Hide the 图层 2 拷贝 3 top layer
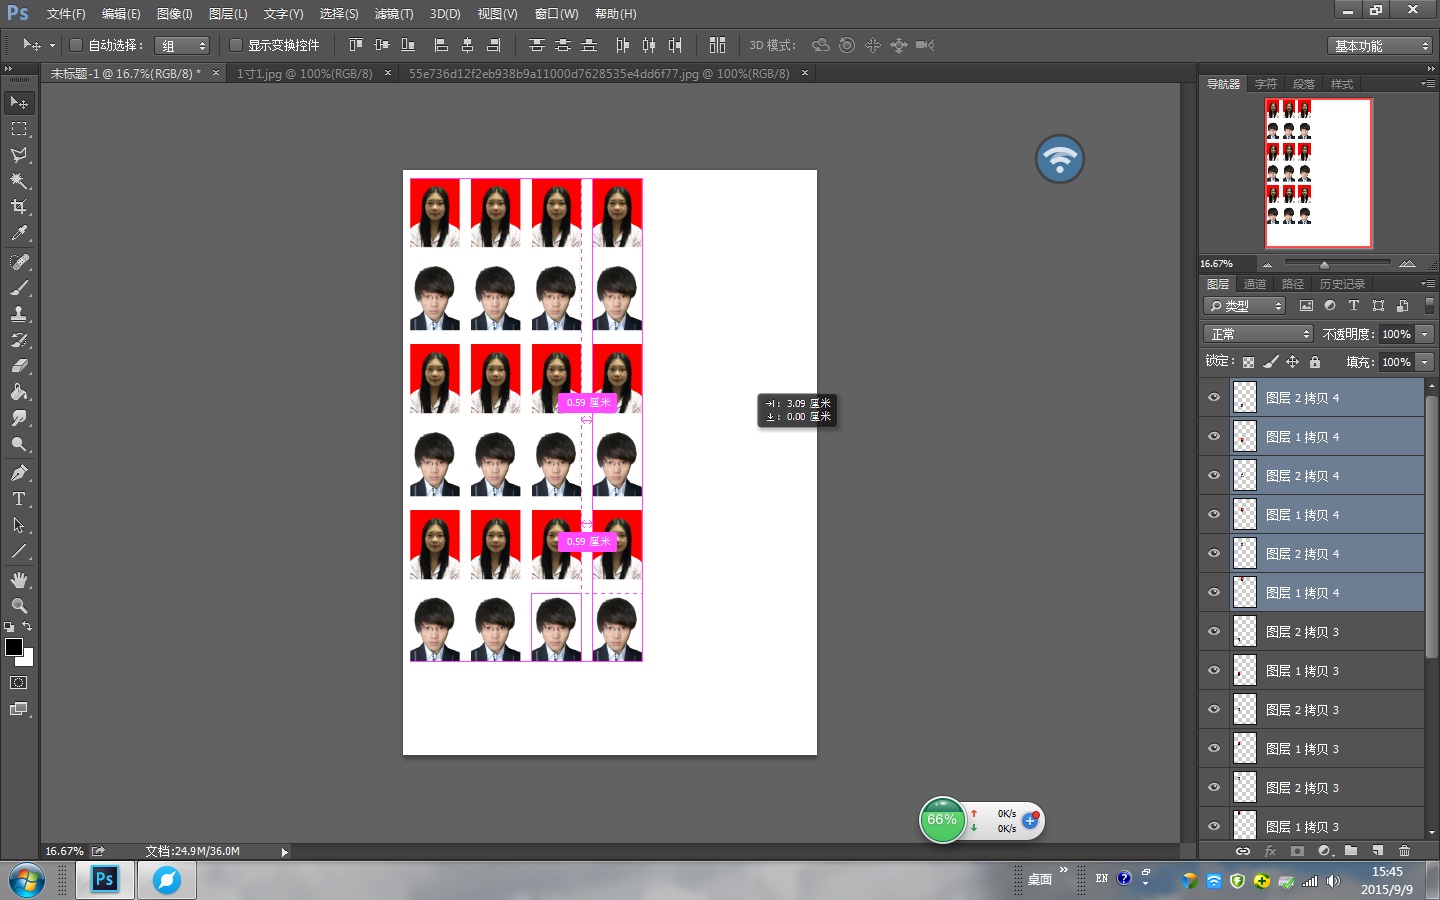1440x900 pixels. pyautogui.click(x=1214, y=632)
